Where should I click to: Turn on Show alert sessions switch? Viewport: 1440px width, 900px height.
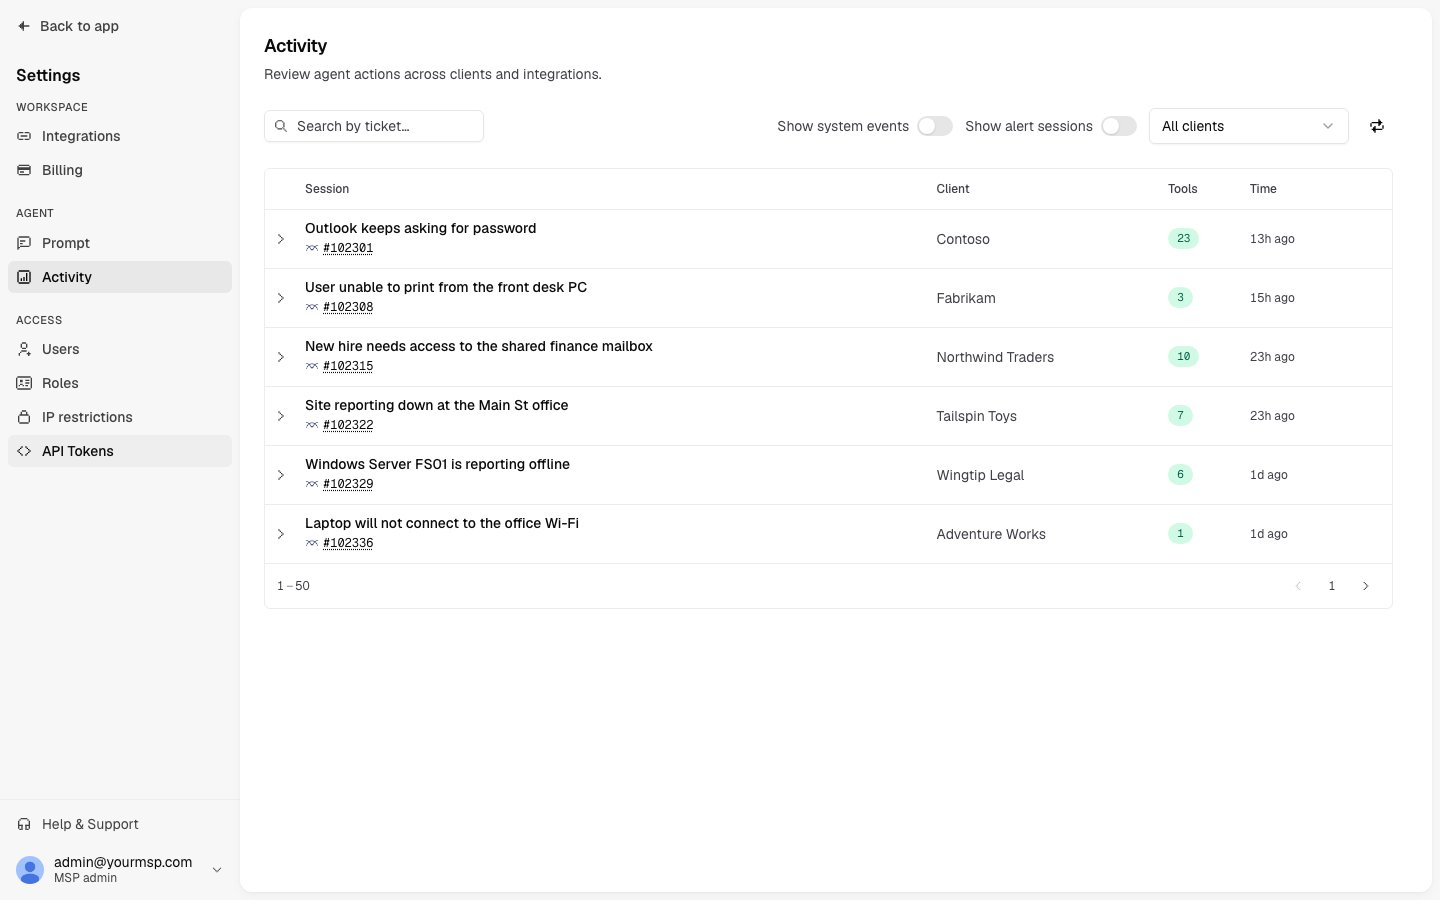tap(1119, 126)
